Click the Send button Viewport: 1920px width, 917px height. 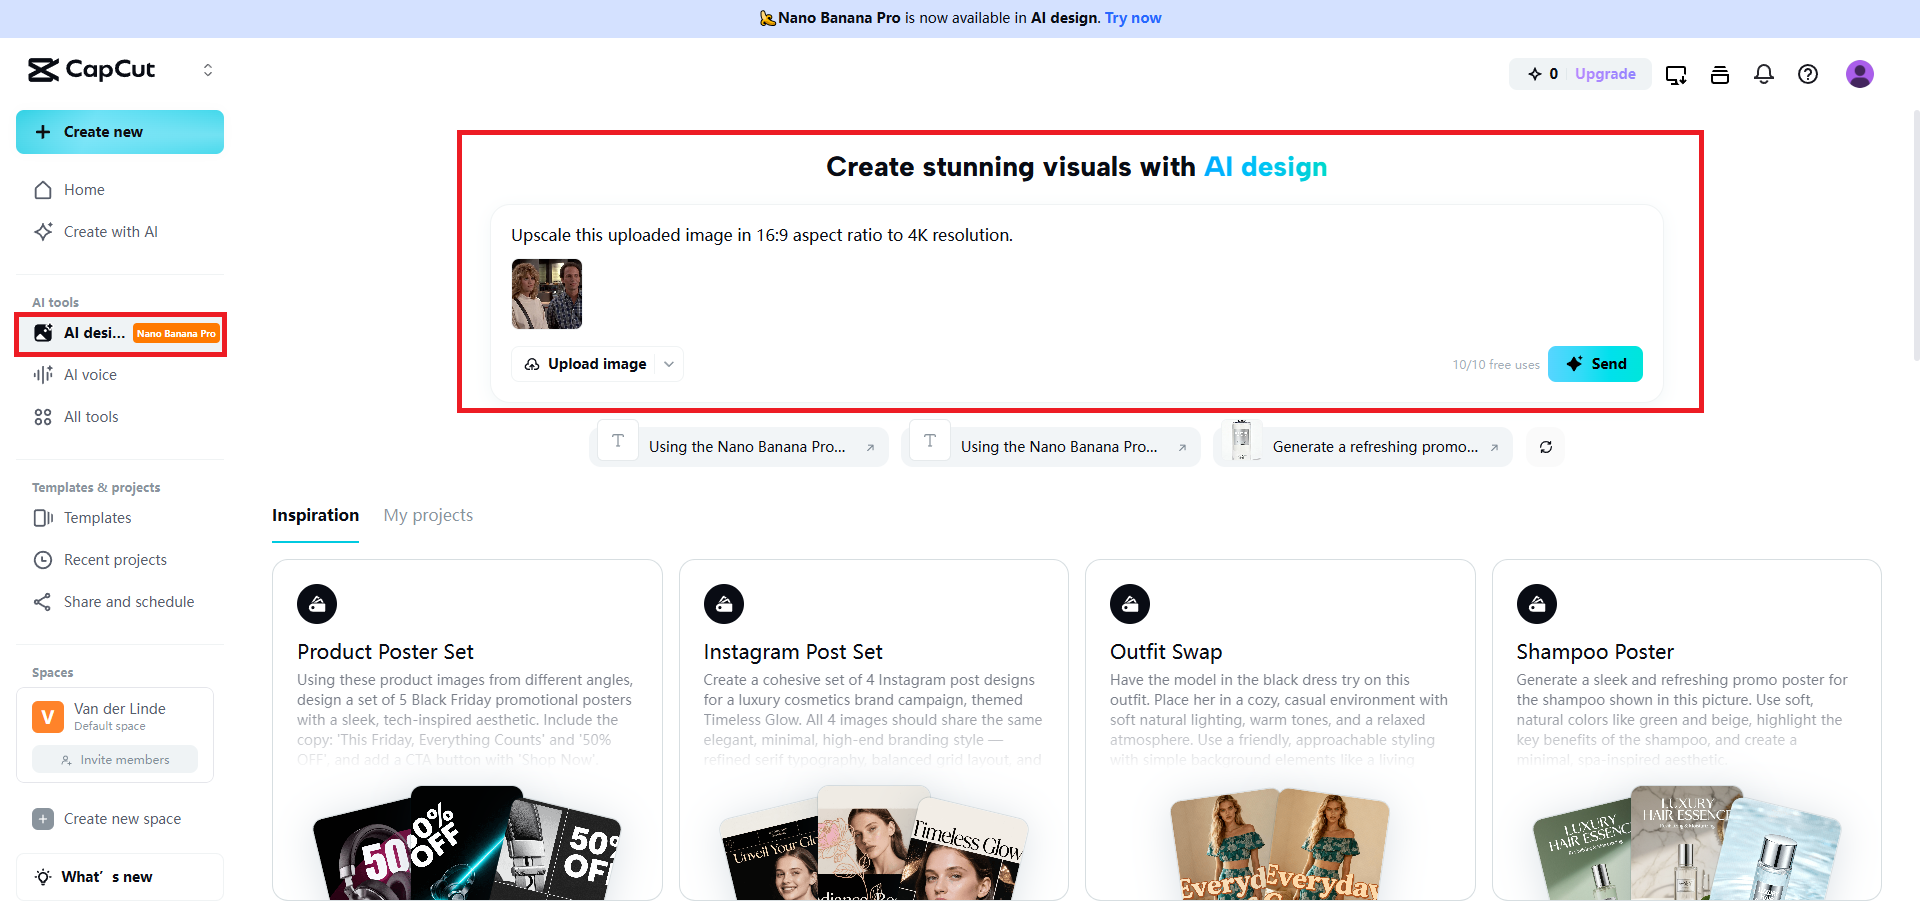[x=1595, y=364]
